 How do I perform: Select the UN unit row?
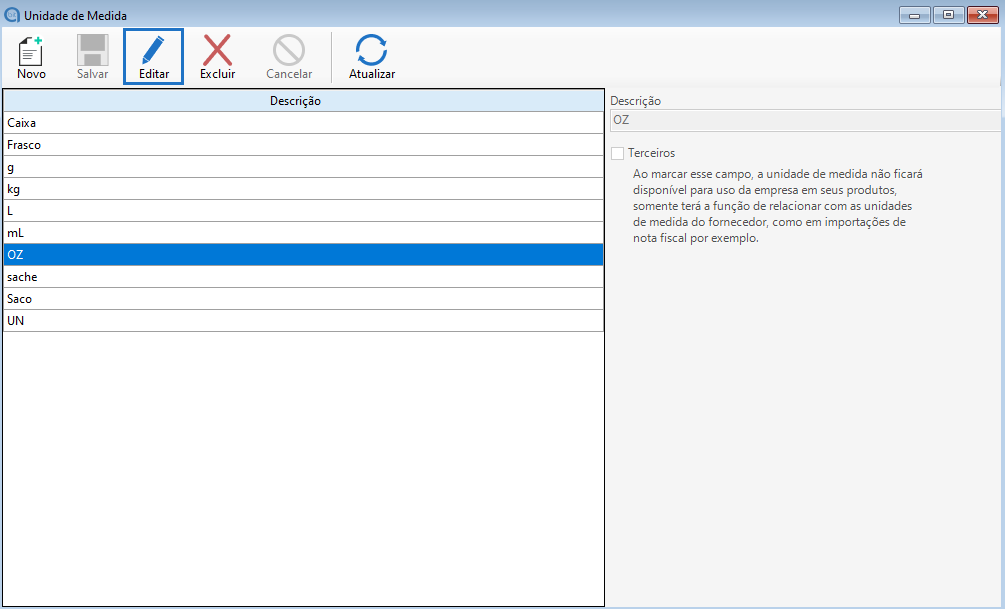pos(303,321)
